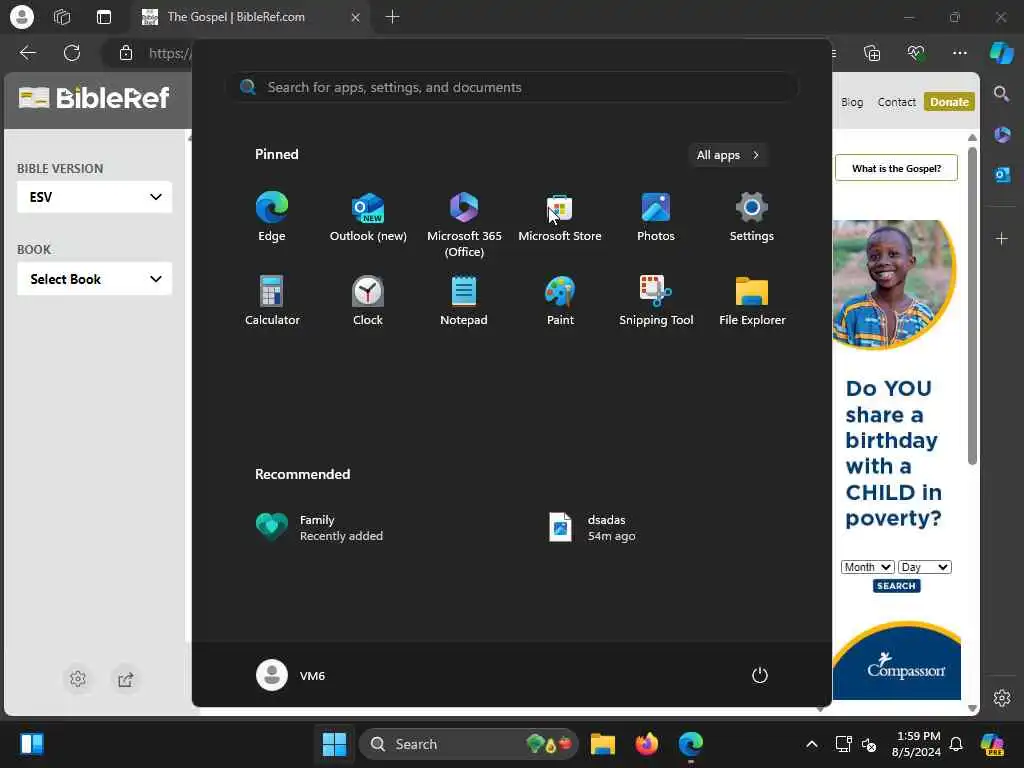Screen dimensions: 1024x768
Task: Open Settings from pinned apps
Action: [x=752, y=217]
